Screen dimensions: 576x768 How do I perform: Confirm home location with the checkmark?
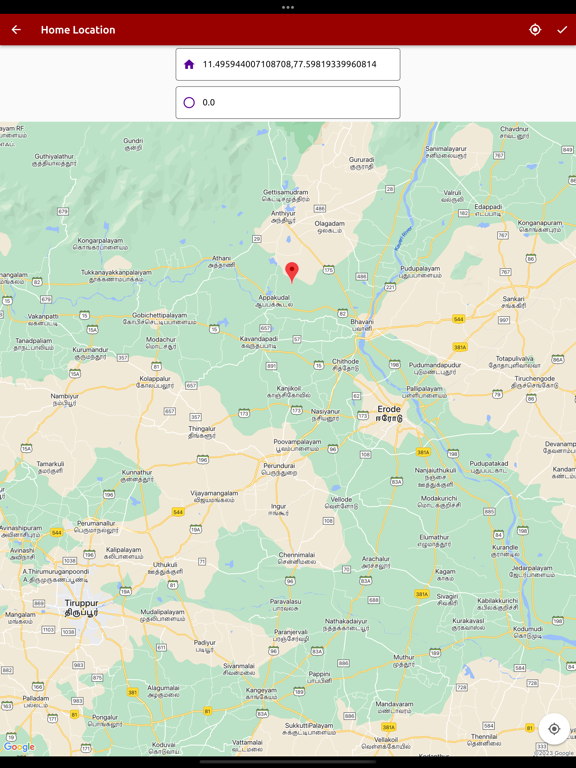click(x=562, y=30)
